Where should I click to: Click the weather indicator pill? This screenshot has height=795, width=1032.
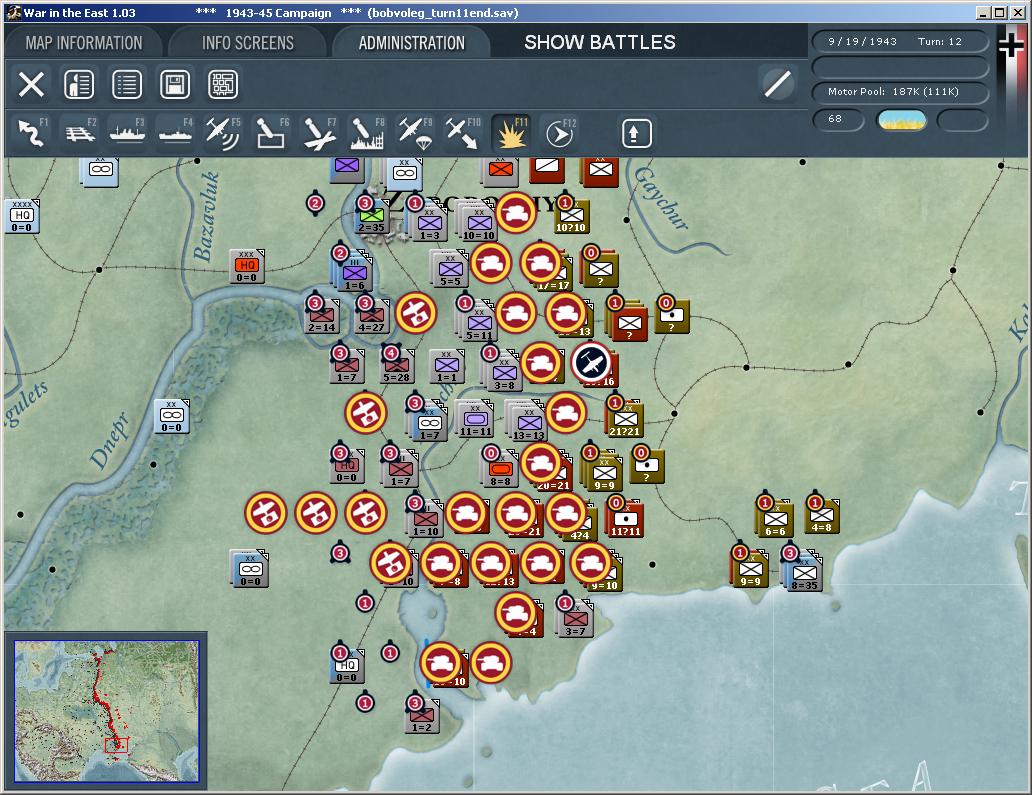click(x=902, y=120)
